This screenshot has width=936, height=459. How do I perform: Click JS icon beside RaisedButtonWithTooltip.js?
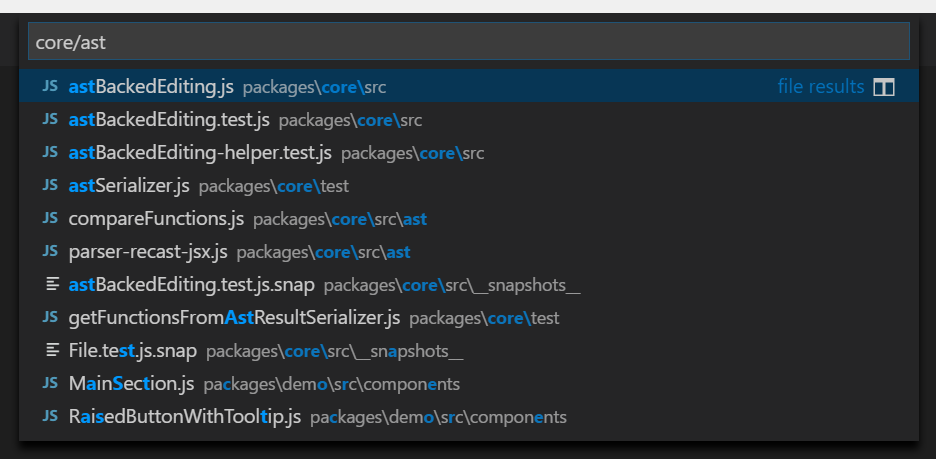pyautogui.click(x=51, y=415)
